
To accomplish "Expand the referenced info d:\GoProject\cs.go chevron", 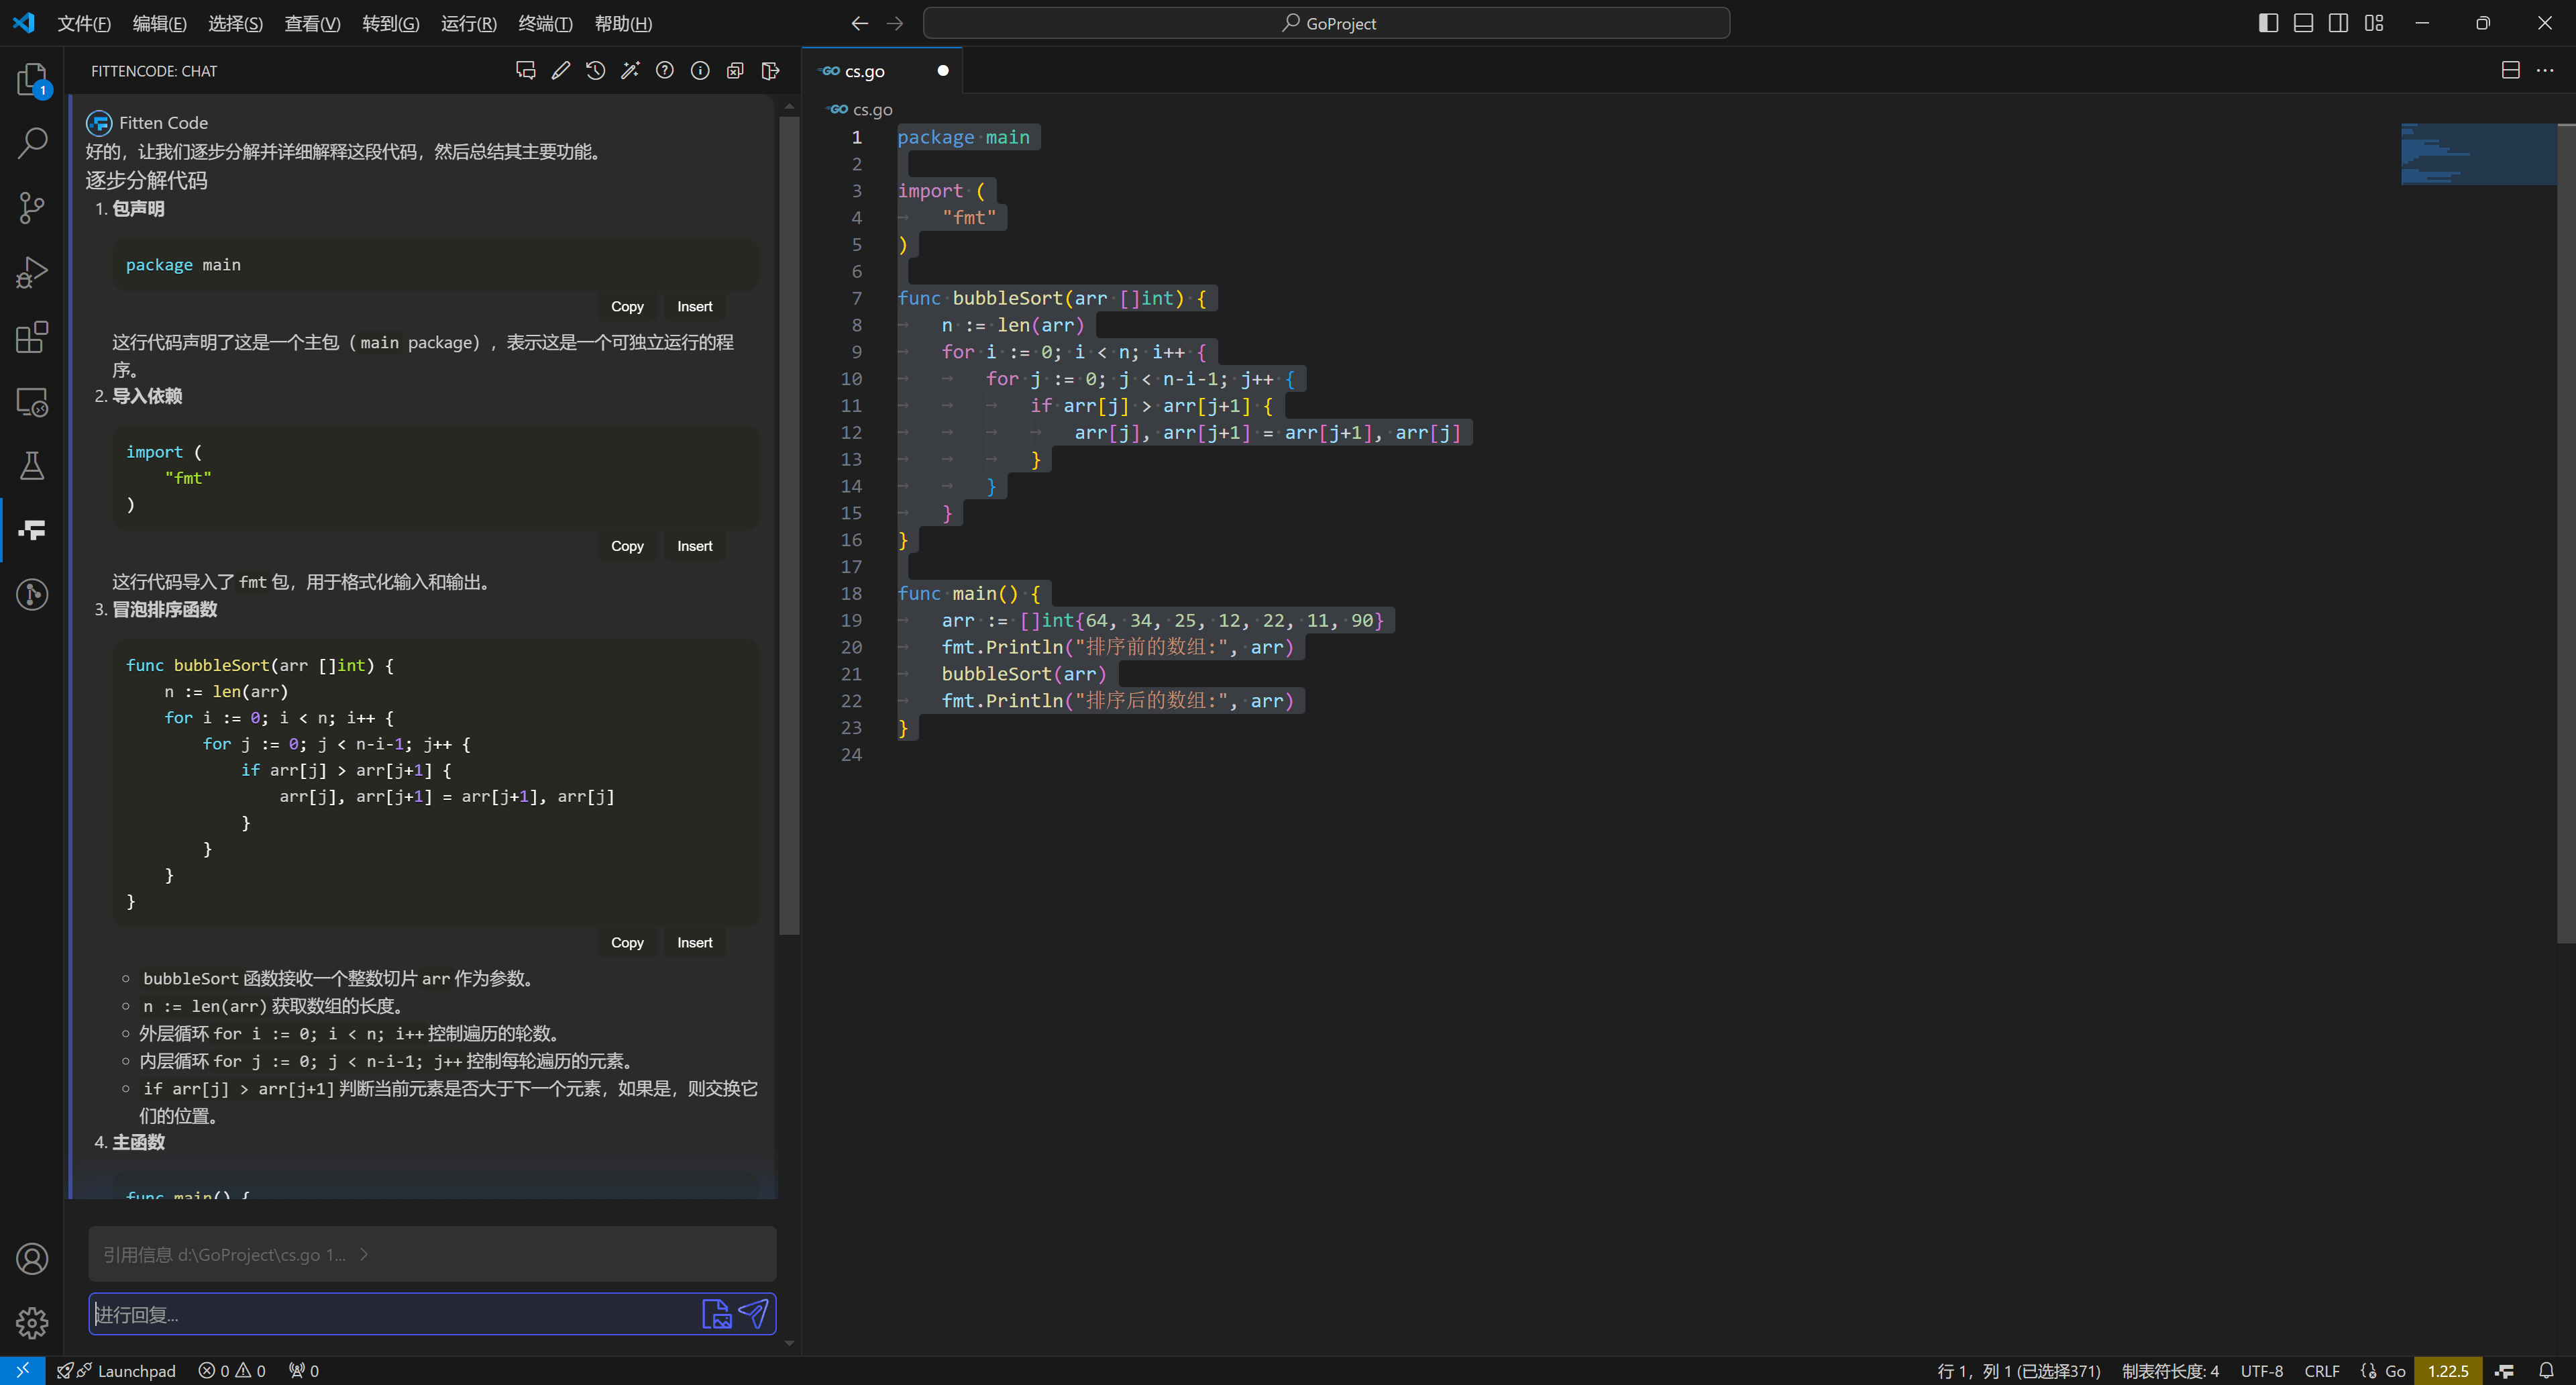I will click(x=364, y=1254).
